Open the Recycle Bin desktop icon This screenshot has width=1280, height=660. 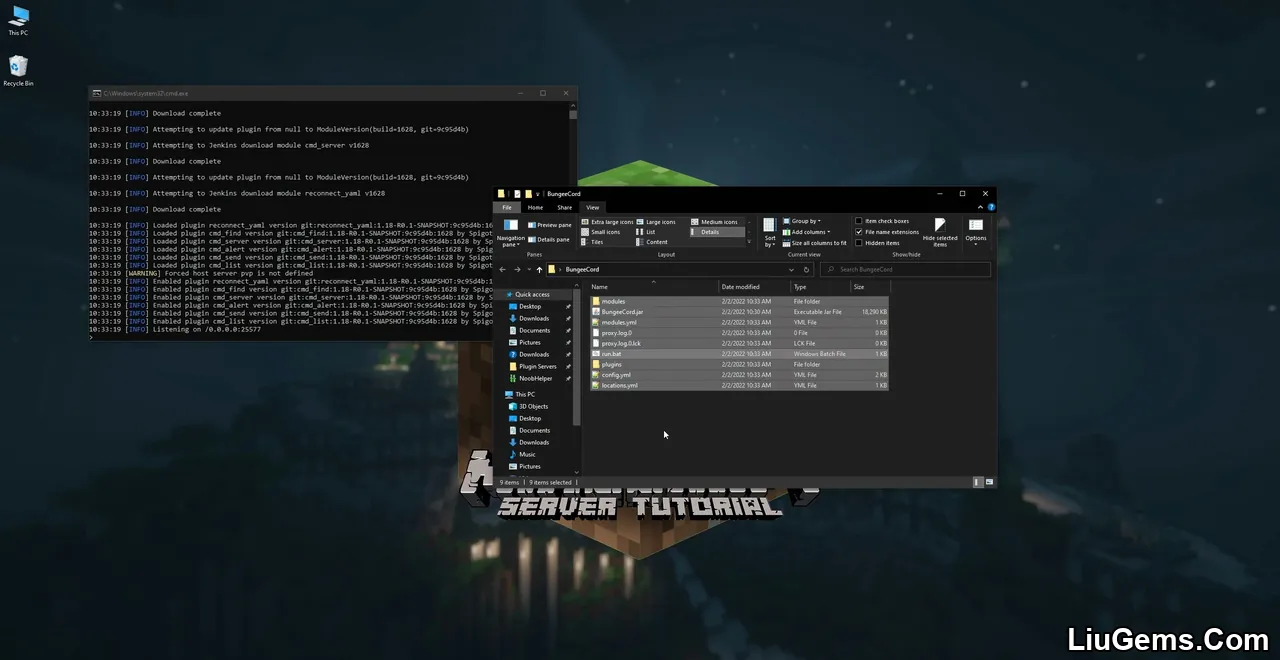[18, 70]
